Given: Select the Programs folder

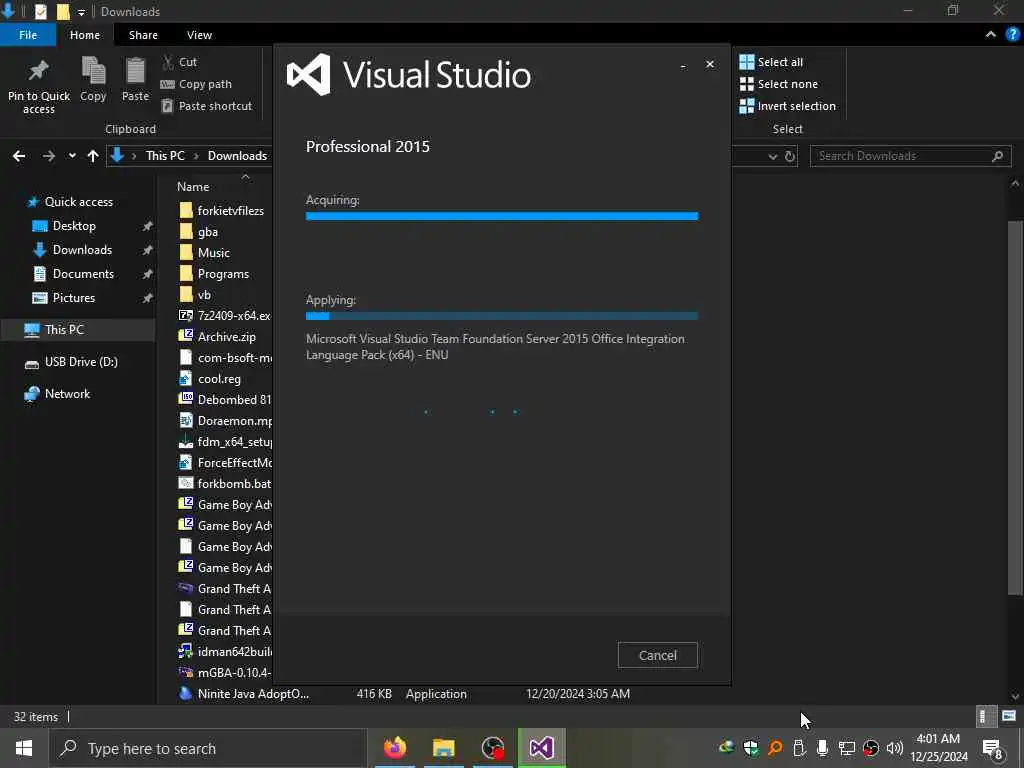Looking at the screenshot, I should click(214, 274).
